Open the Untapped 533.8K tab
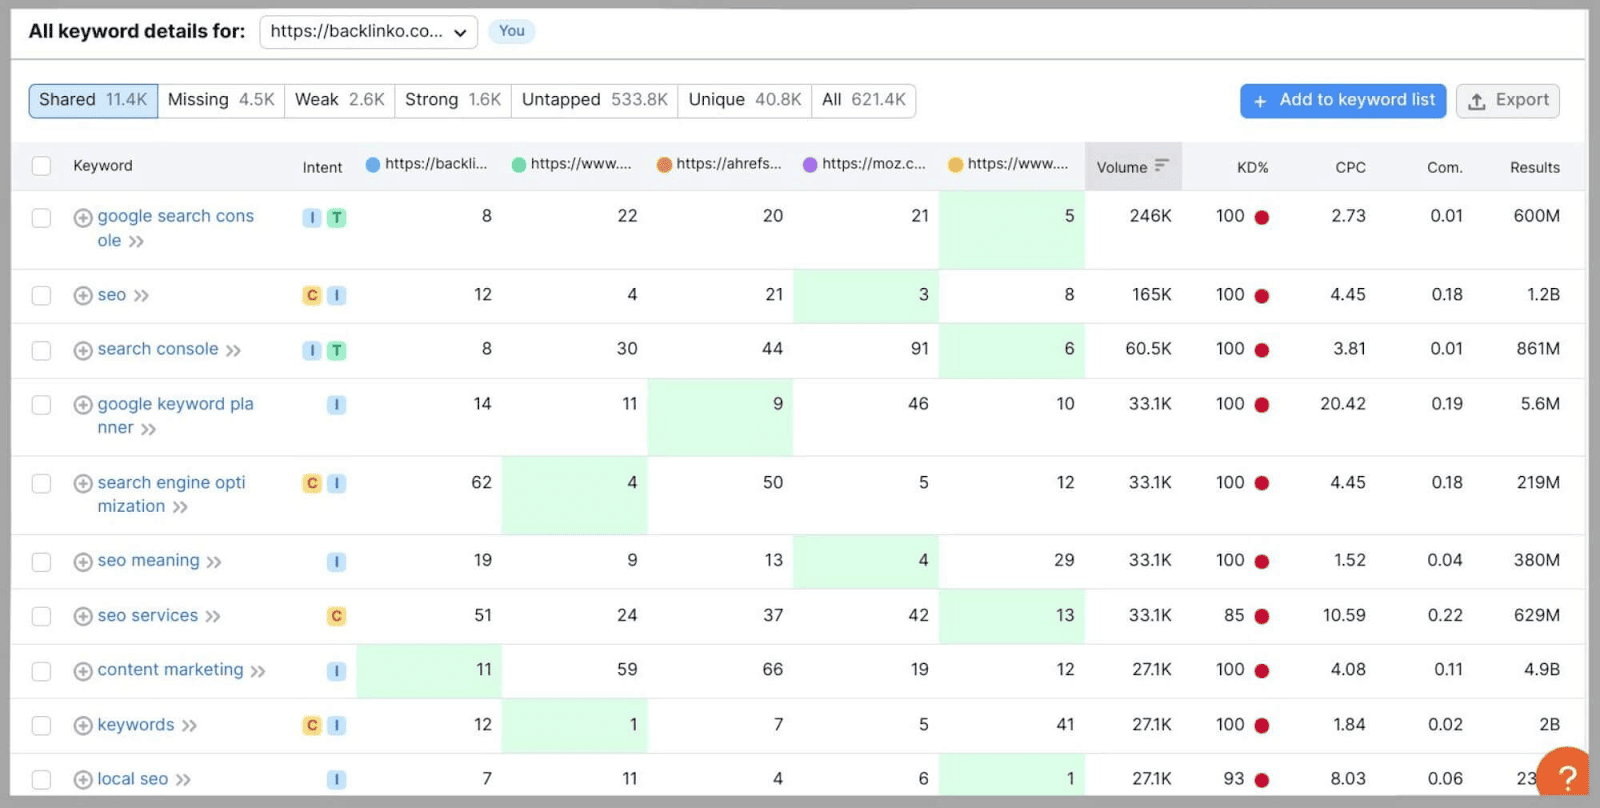This screenshot has width=1600, height=808. pyautogui.click(x=594, y=100)
